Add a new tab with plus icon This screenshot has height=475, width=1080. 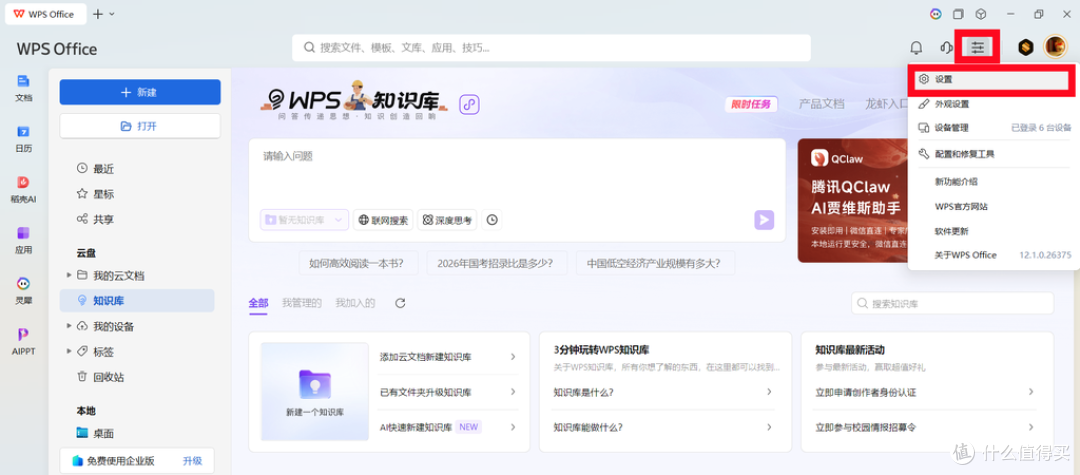[x=98, y=14]
